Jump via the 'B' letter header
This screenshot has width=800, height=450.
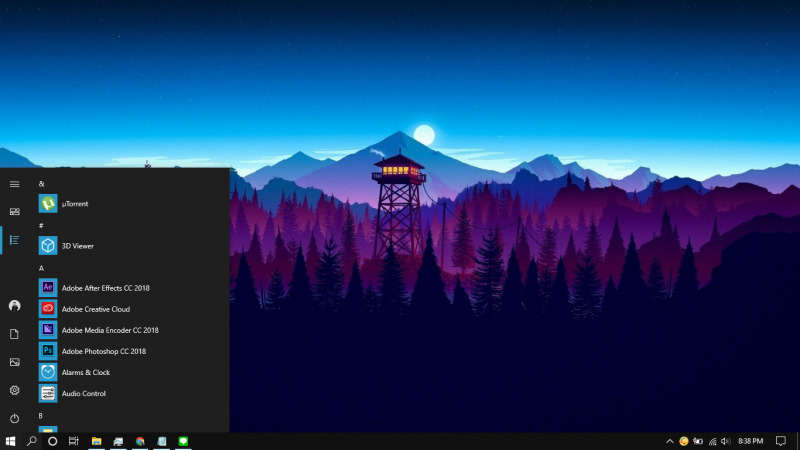tap(41, 416)
